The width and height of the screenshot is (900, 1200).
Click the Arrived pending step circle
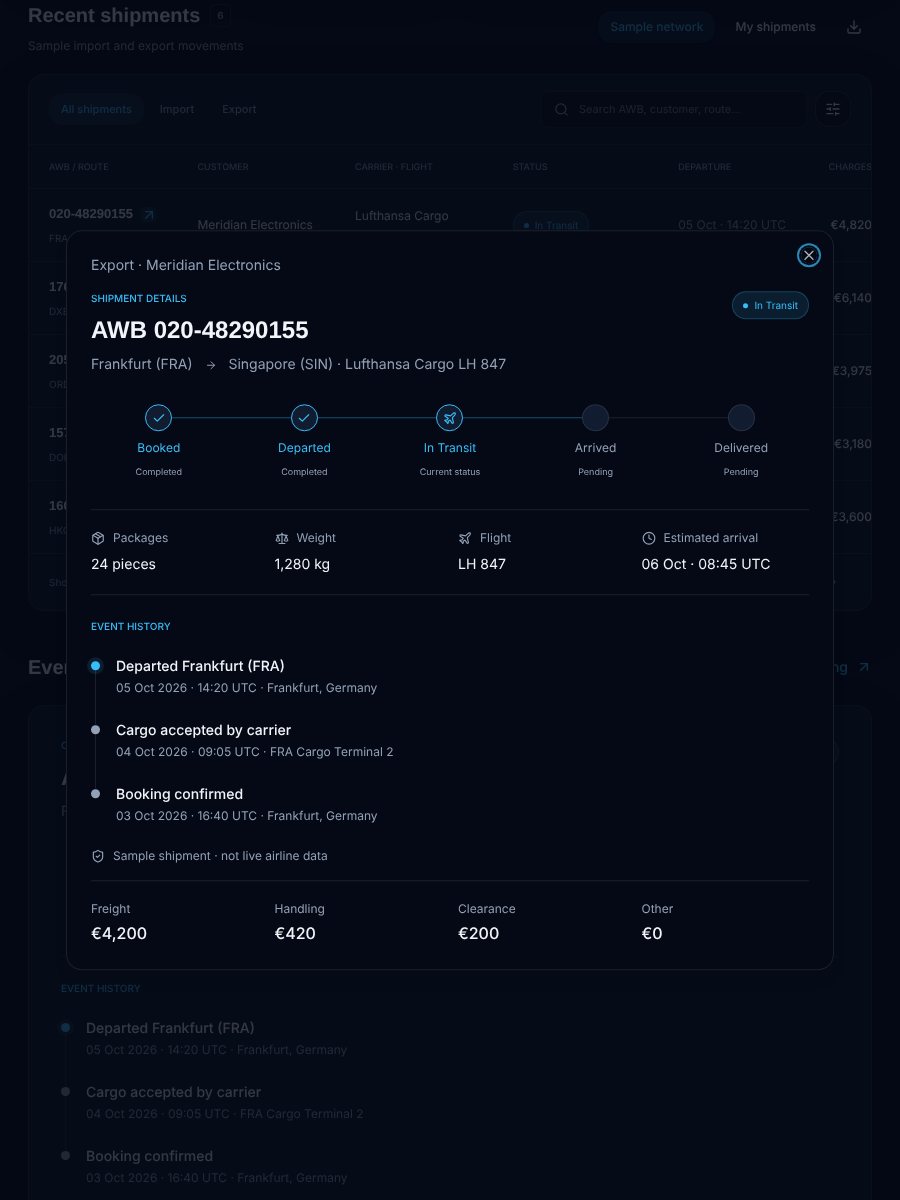pos(595,418)
